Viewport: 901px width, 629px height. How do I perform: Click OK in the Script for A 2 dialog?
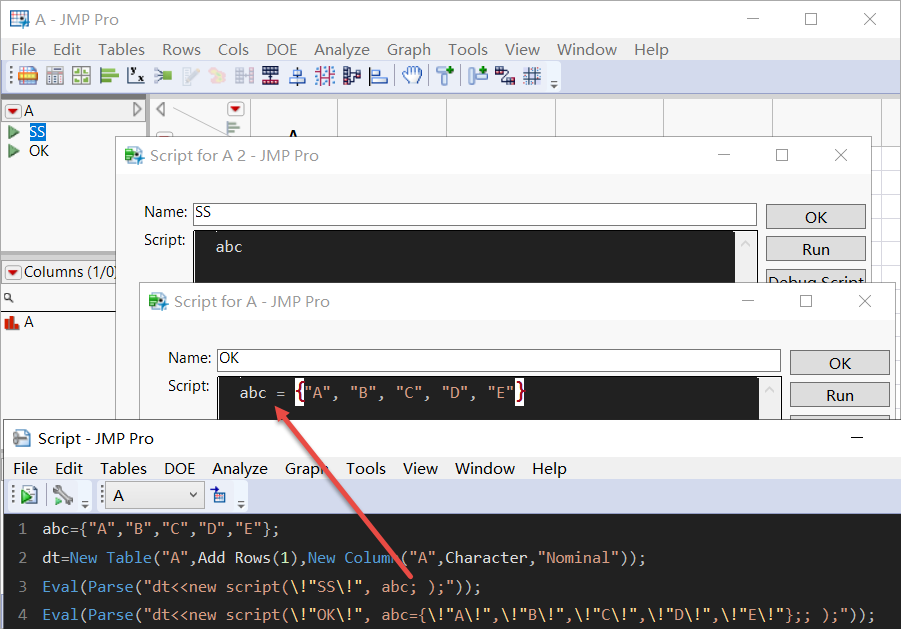pyautogui.click(x=815, y=217)
